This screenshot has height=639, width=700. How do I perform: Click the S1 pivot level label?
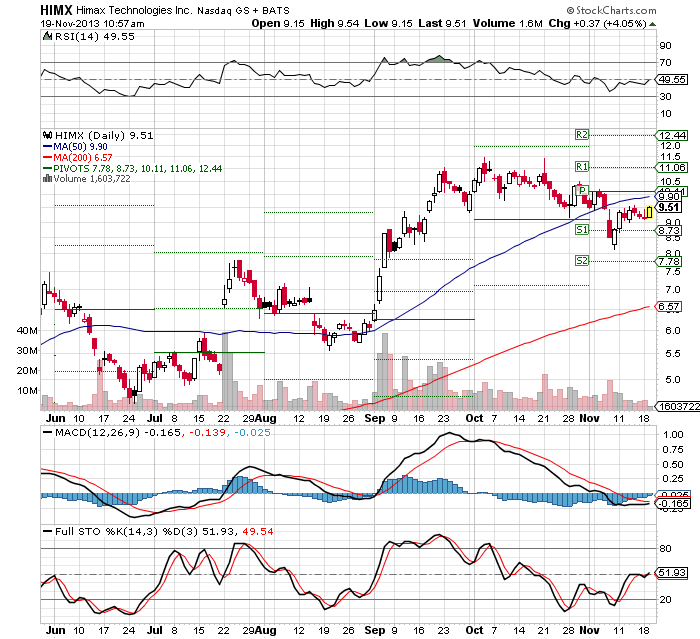pyautogui.click(x=582, y=230)
